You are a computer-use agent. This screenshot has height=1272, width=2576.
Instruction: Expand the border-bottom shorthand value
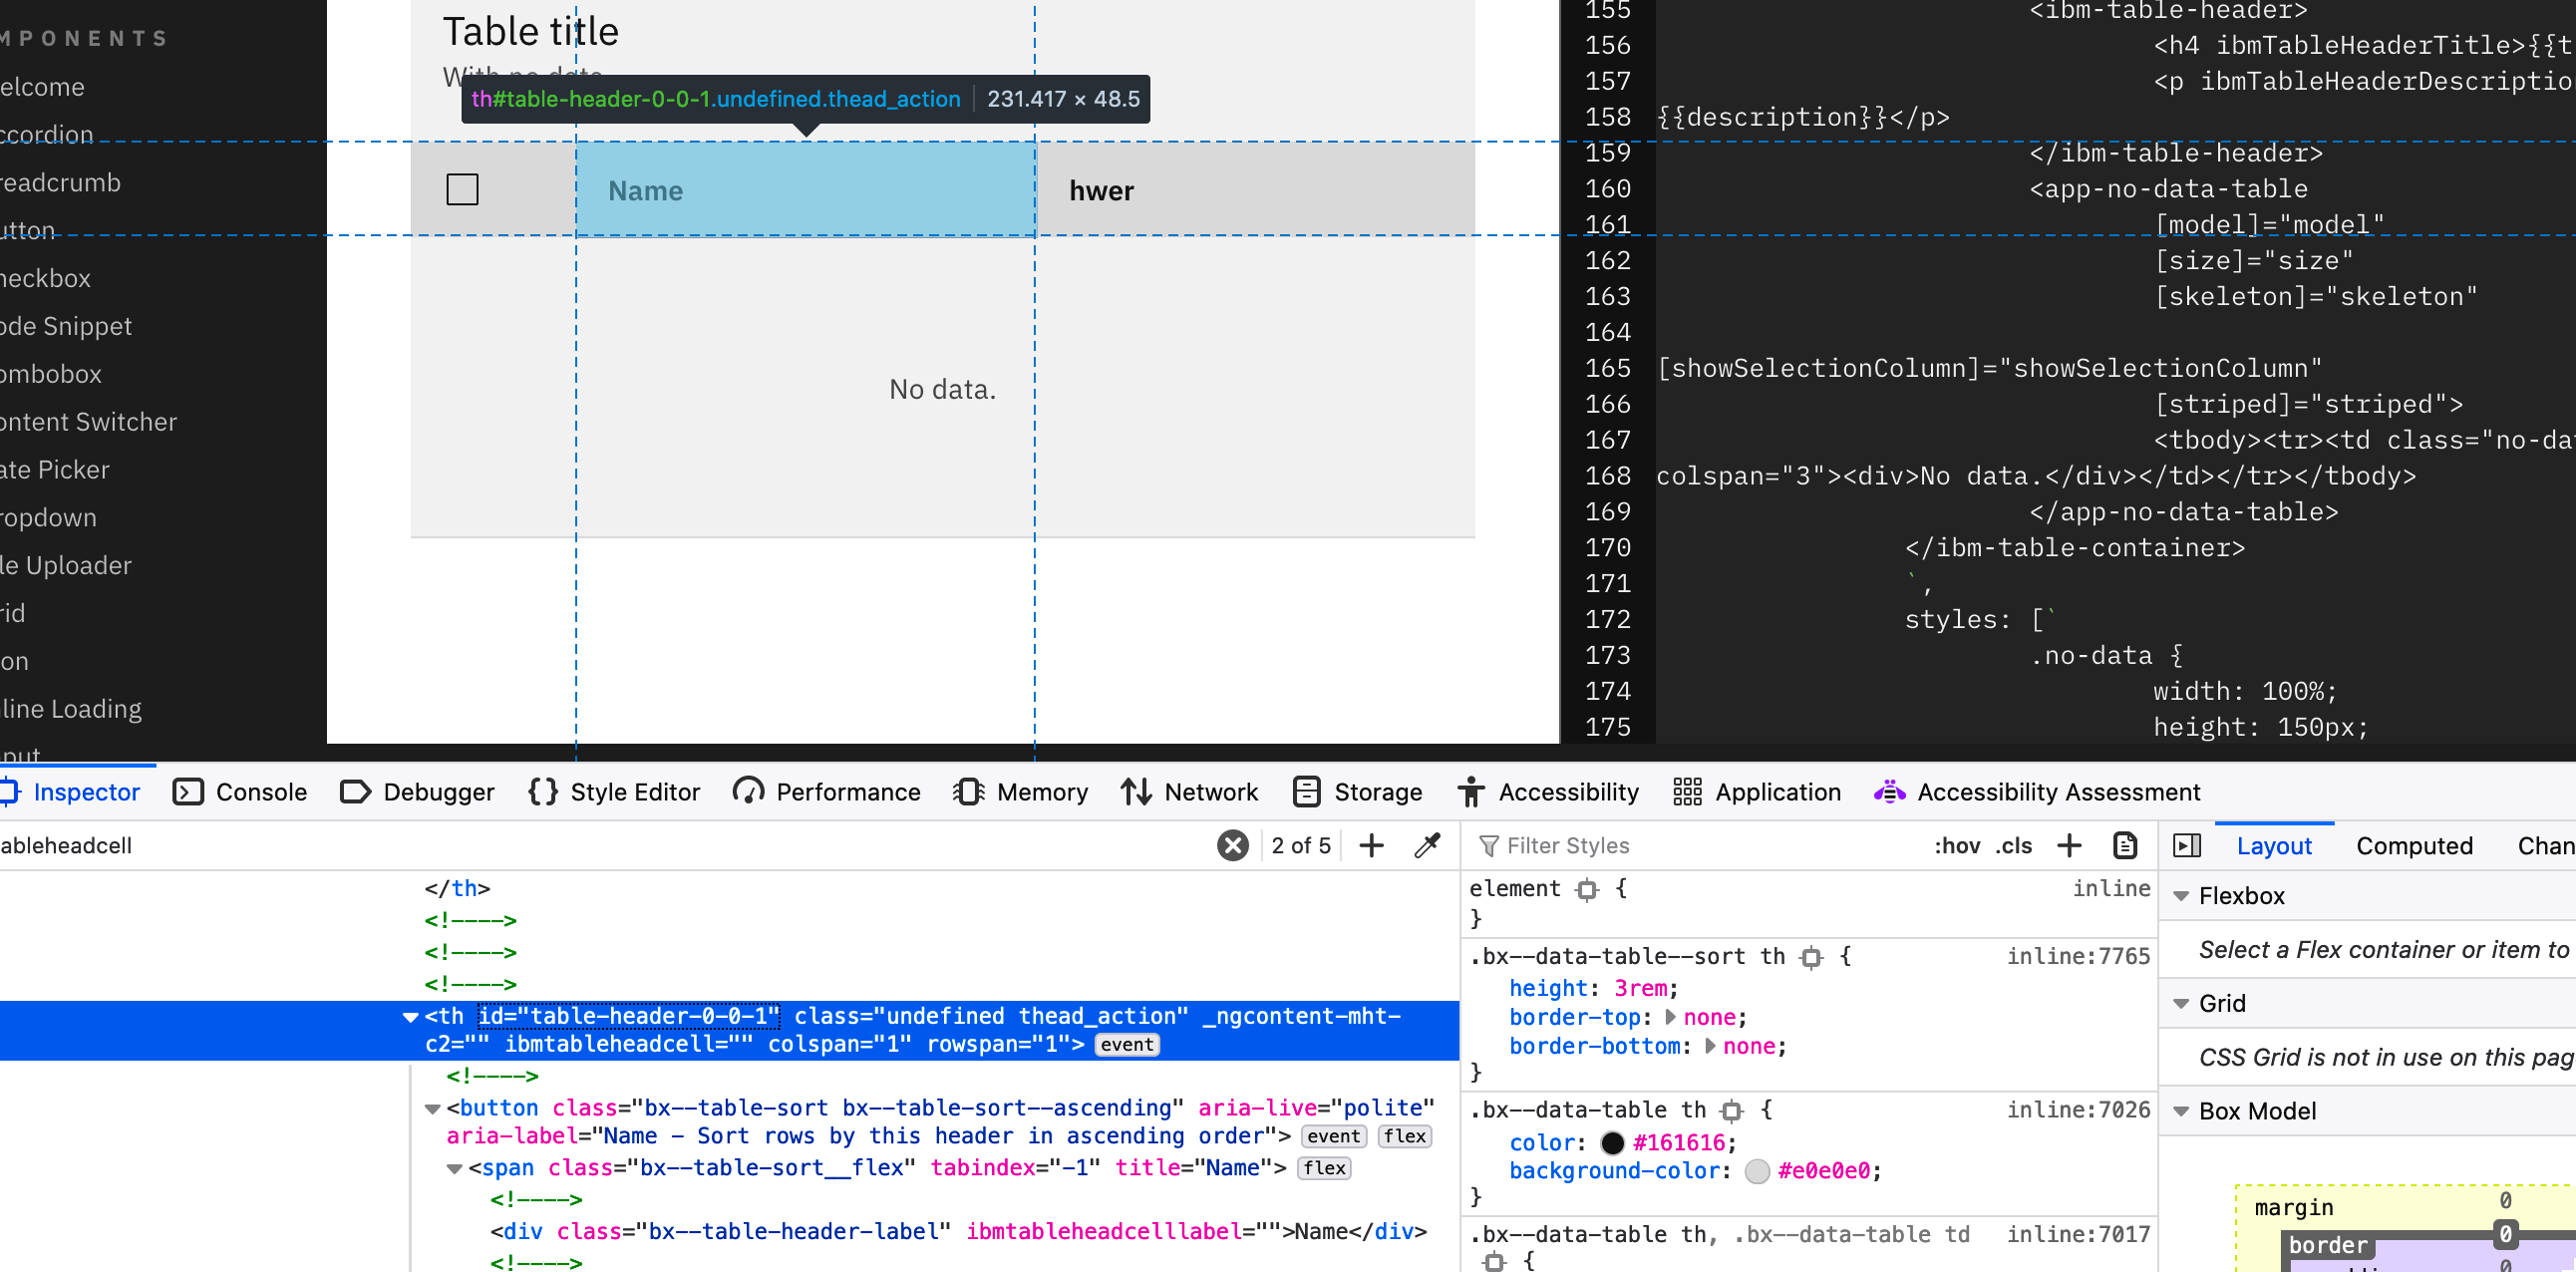click(x=1710, y=1046)
